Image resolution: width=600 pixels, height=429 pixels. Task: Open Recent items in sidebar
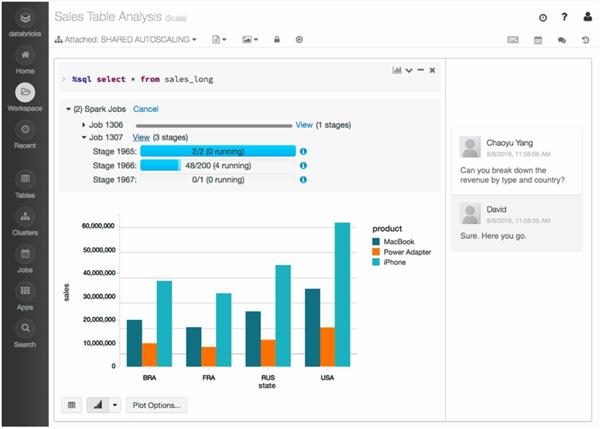coord(25,135)
